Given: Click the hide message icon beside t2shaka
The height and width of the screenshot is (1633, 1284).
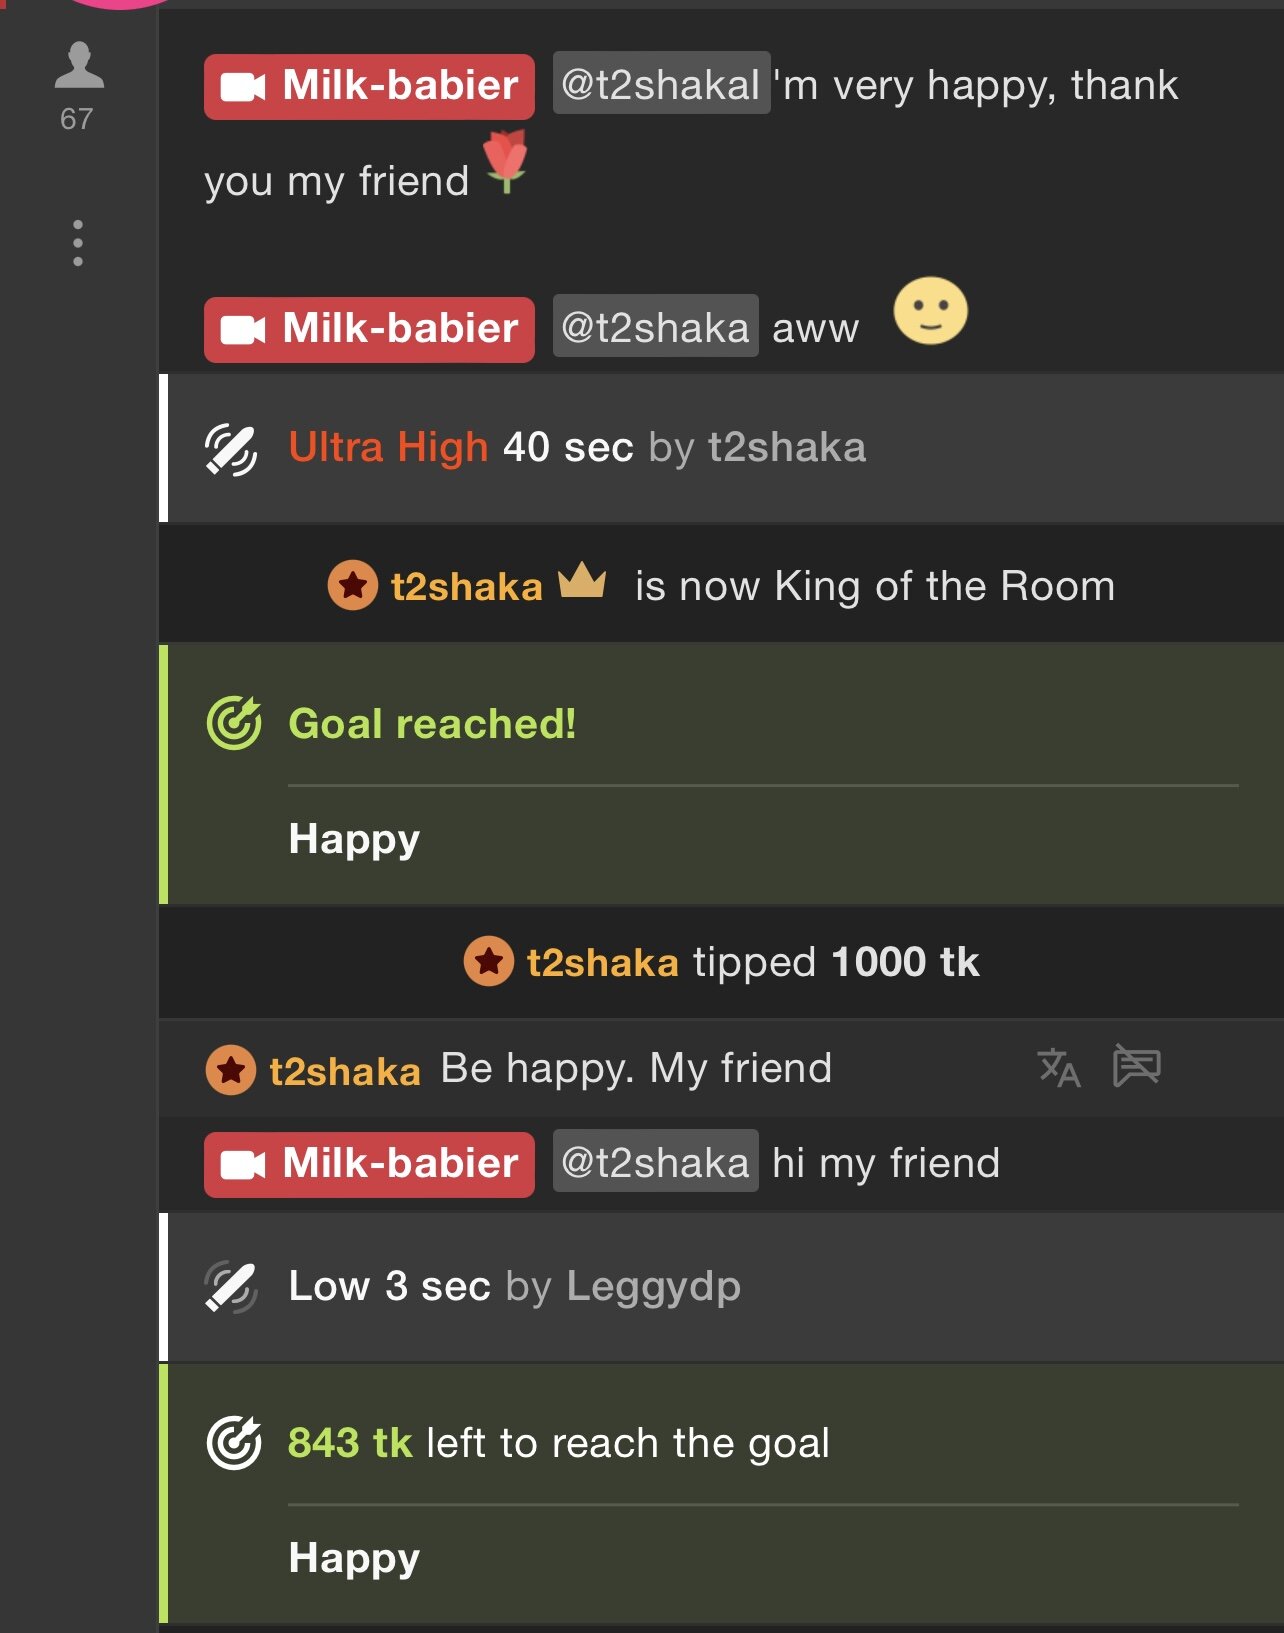Looking at the screenshot, I should tap(1136, 1065).
